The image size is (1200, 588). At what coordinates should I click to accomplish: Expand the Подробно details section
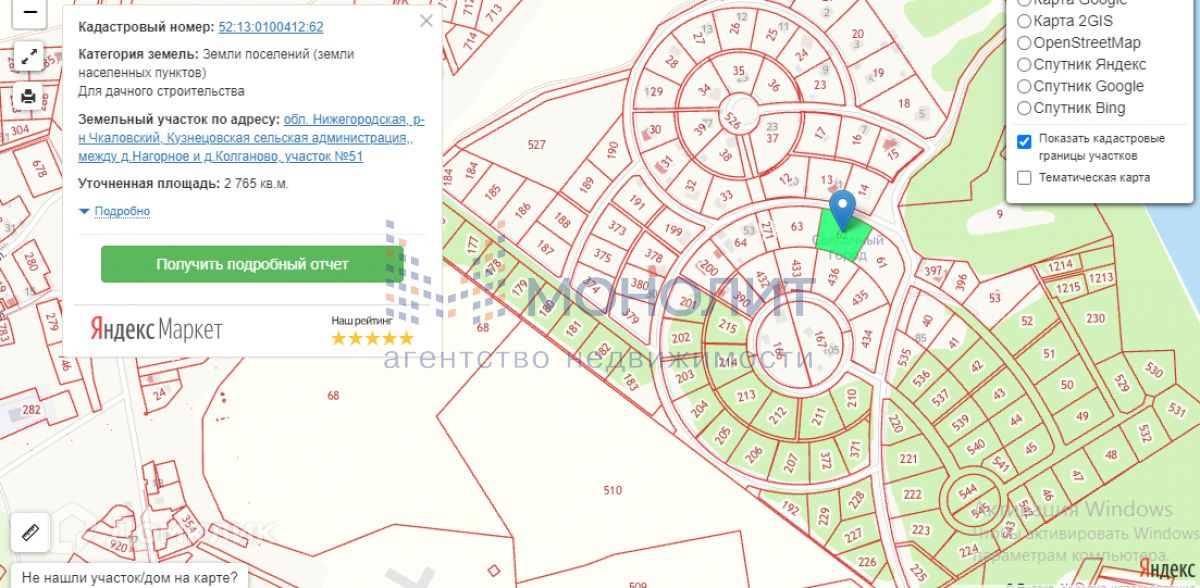[x=122, y=211]
